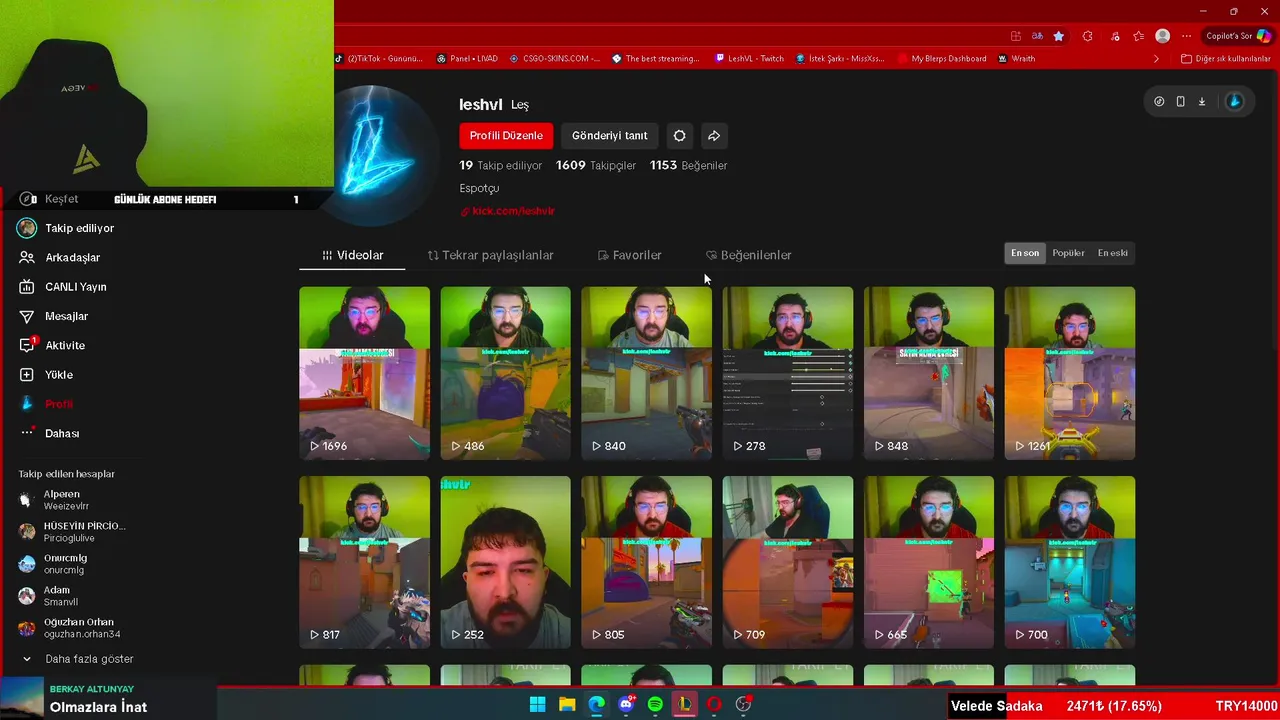
Task: Open the Arkadaşlar friends icon
Action: (x=27, y=257)
